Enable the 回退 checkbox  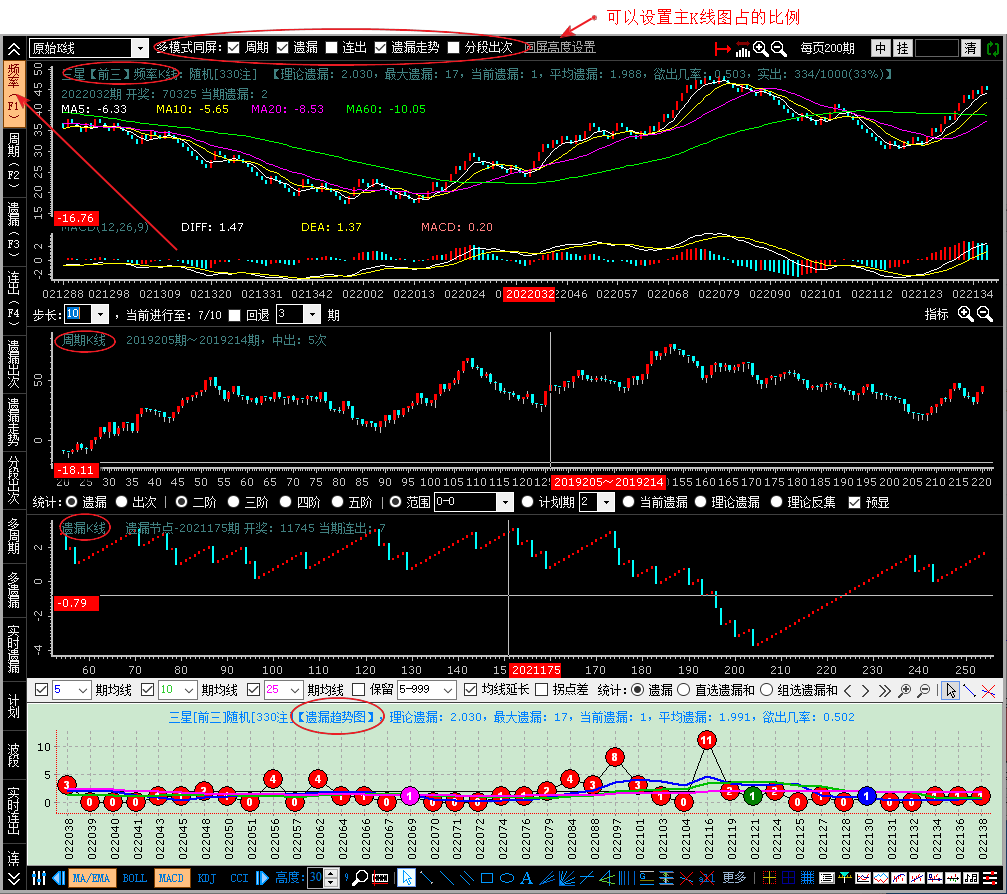(234, 315)
